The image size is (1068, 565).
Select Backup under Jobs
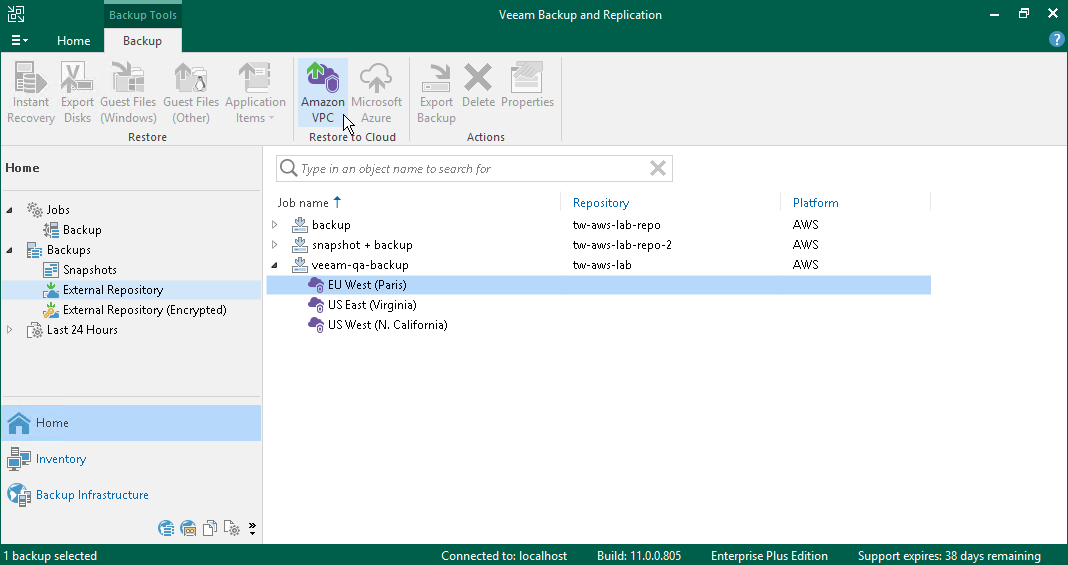click(82, 230)
